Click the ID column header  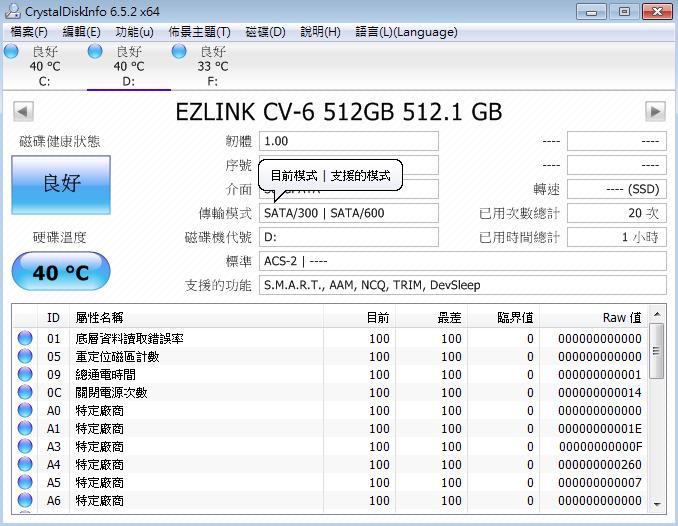(54, 318)
